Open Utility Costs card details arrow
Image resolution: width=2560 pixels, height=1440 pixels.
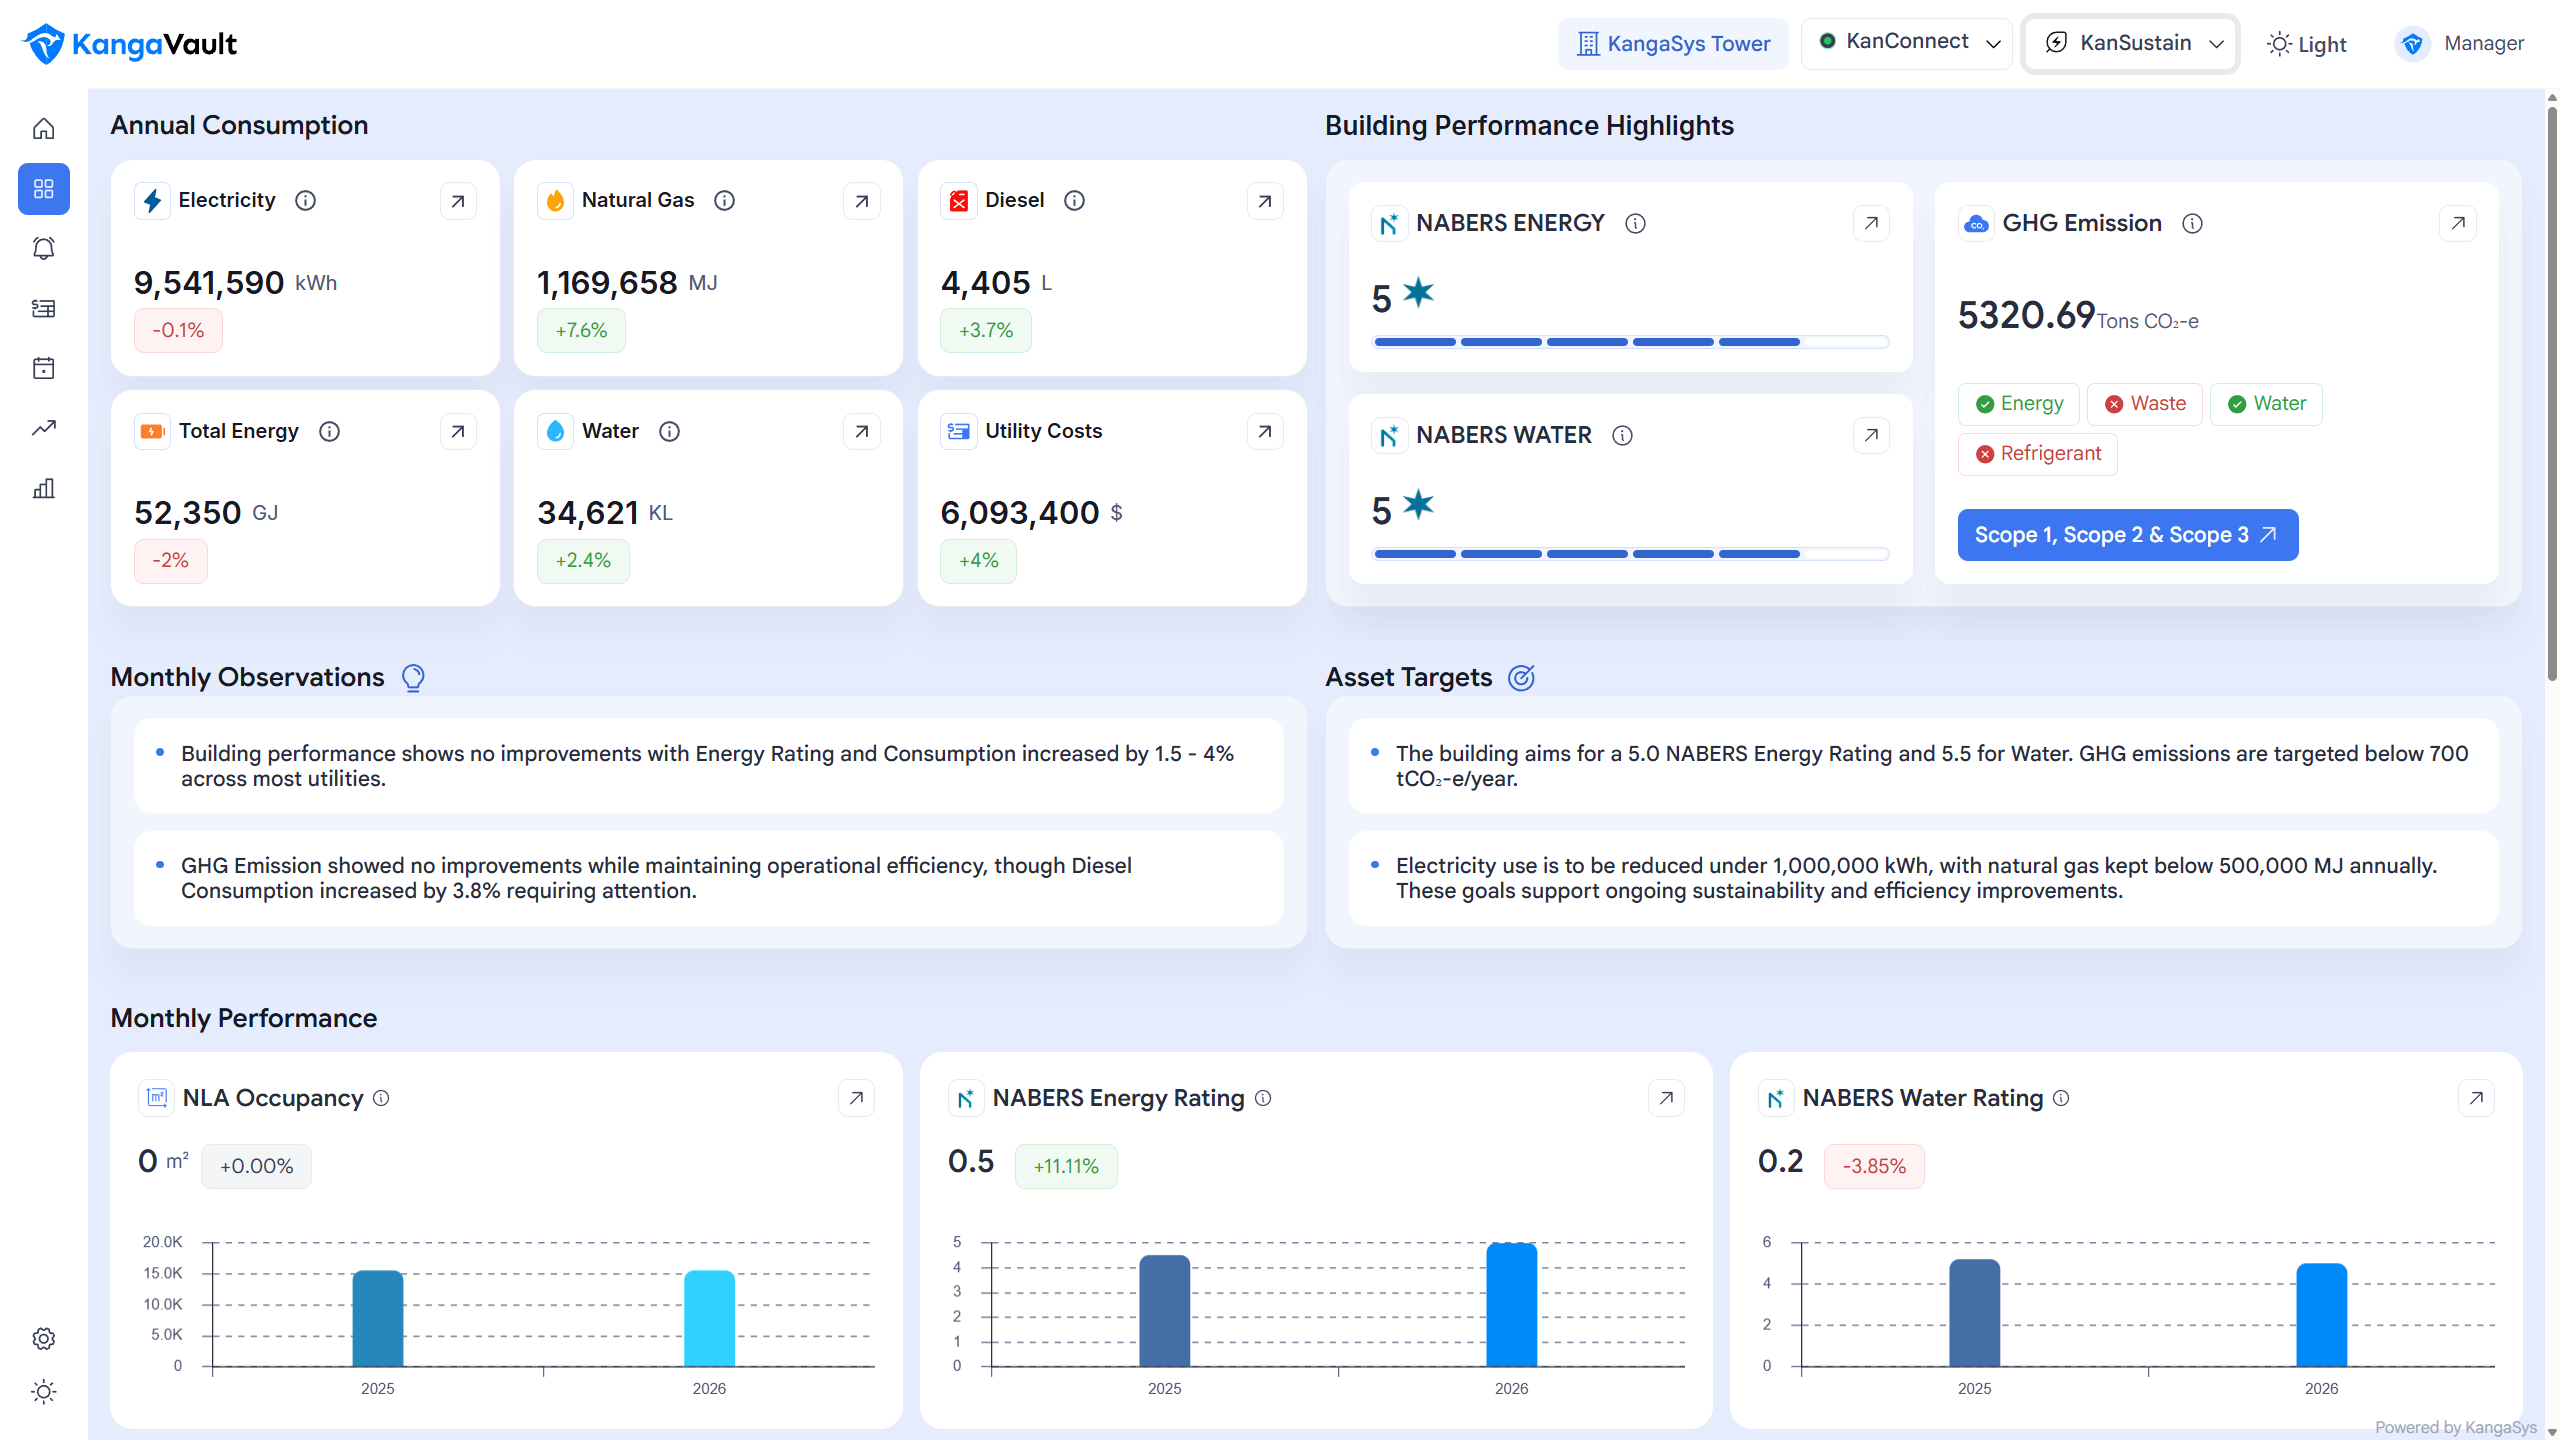click(1265, 431)
